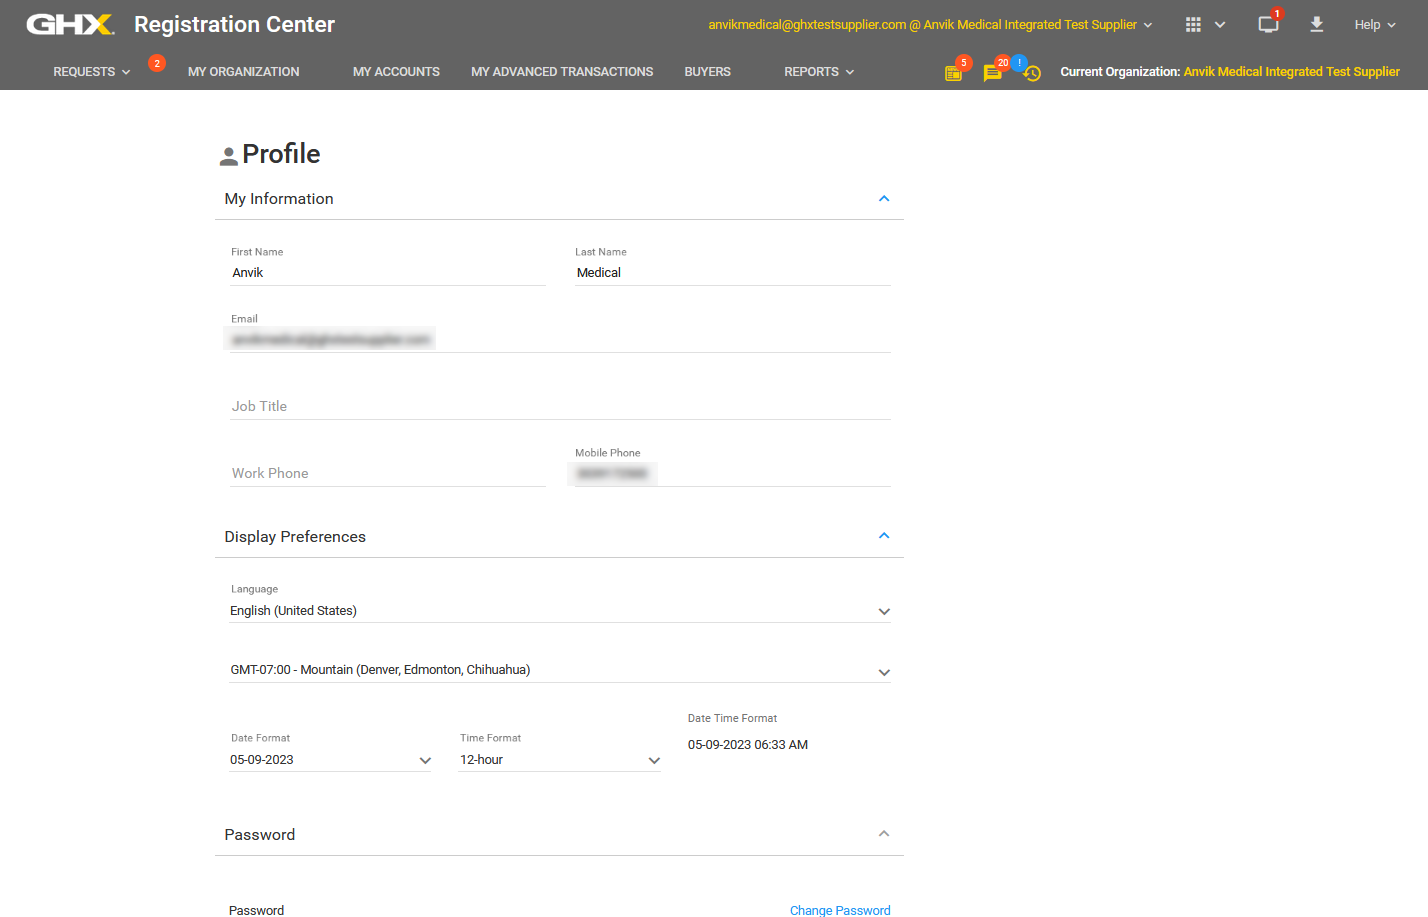Collapse the Password section

[x=883, y=834]
